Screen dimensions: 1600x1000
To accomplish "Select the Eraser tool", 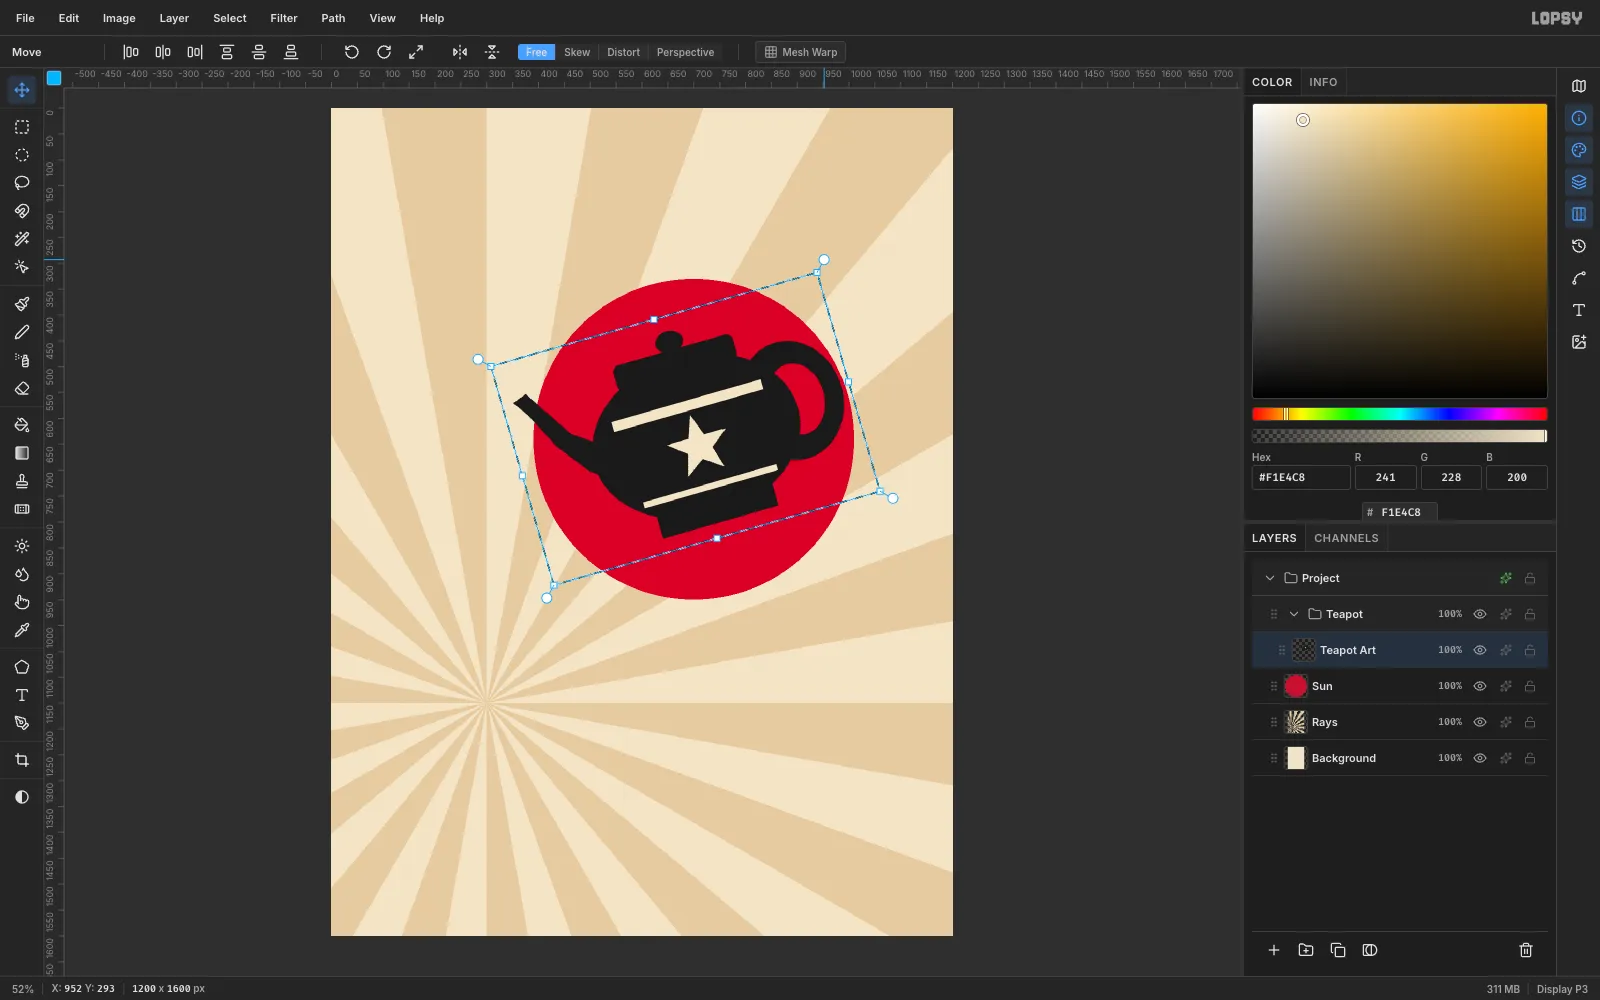I will click(22, 388).
